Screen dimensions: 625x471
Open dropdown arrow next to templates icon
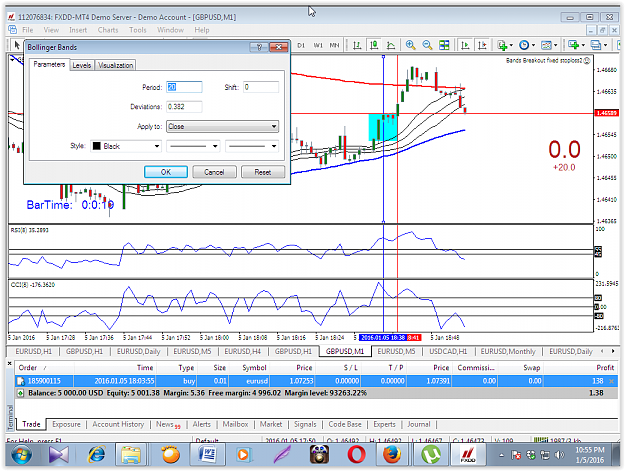click(555, 45)
